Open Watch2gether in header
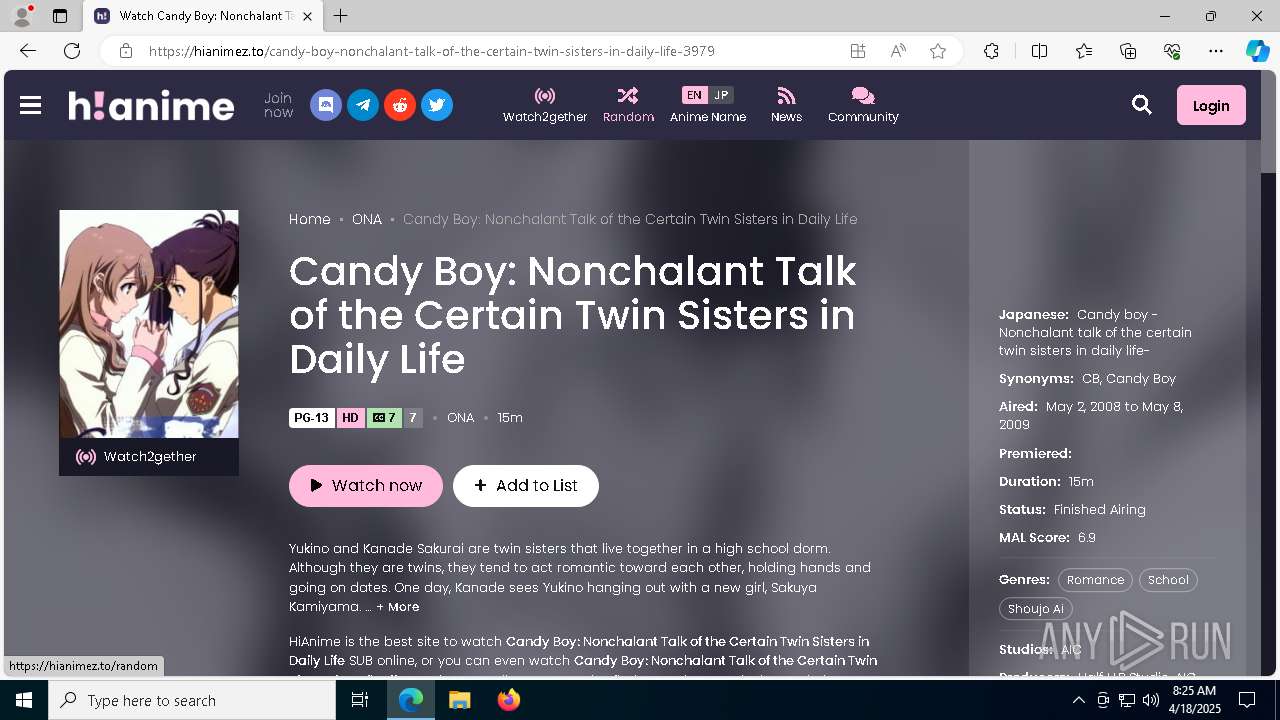 coord(545,105)
